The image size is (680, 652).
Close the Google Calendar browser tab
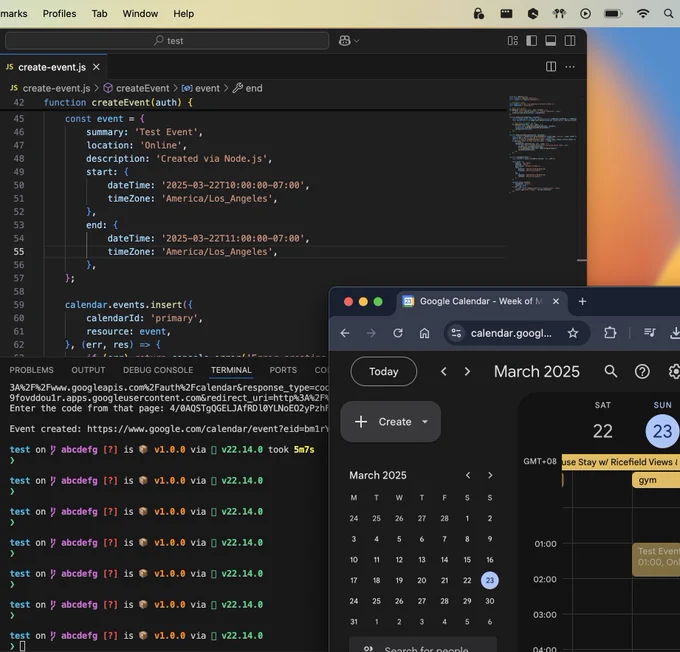[x=556, y=301]
